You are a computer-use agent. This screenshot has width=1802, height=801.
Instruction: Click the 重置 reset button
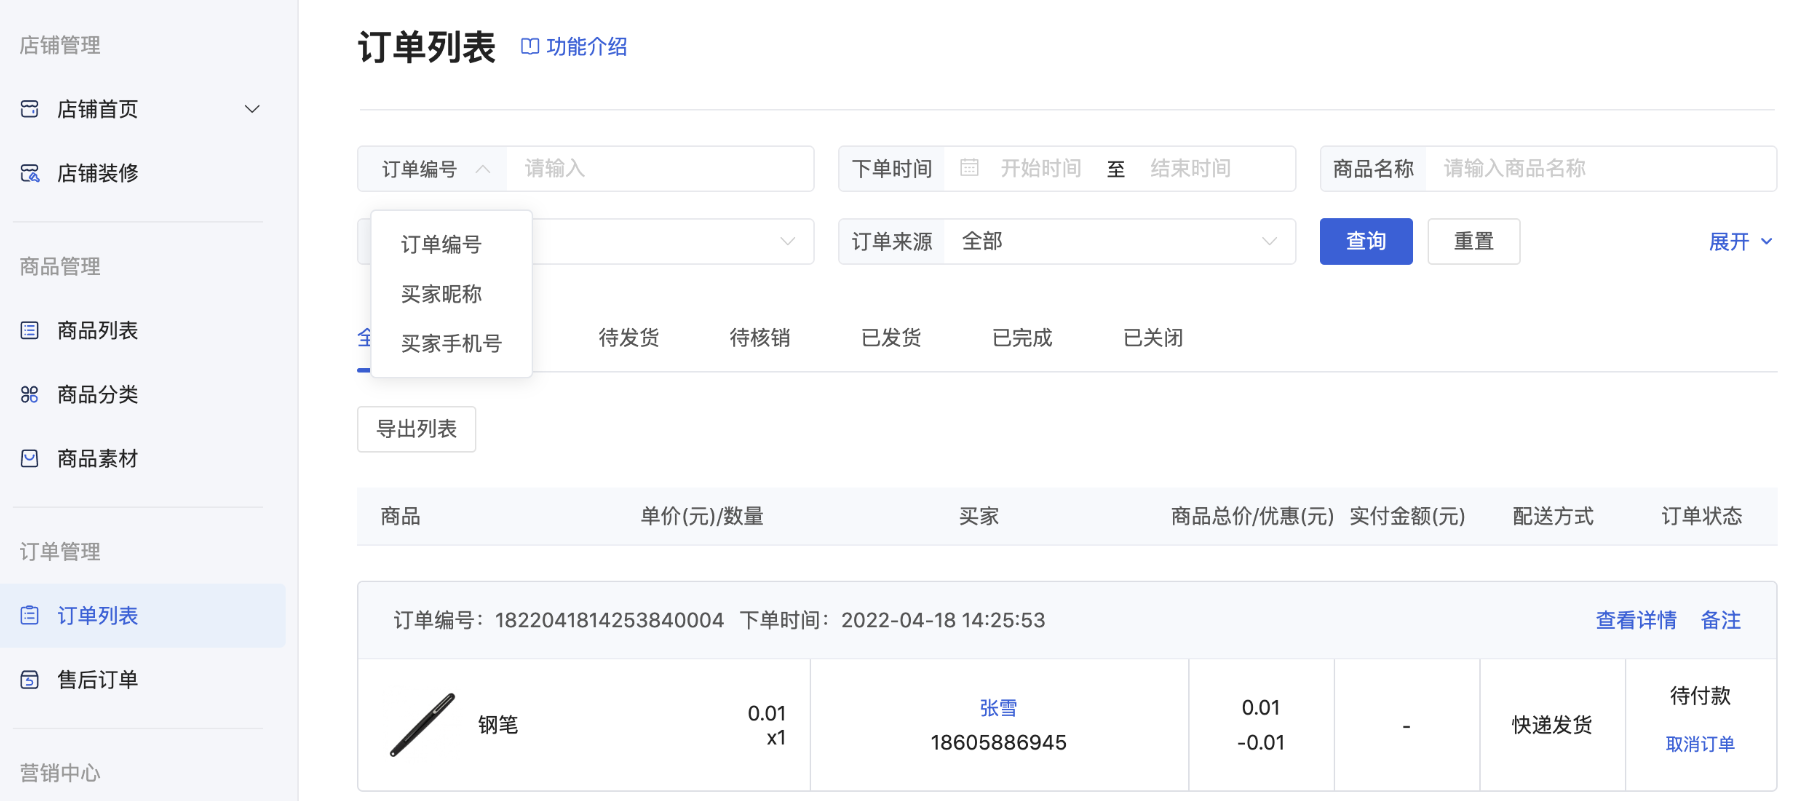click(1474, 241)
